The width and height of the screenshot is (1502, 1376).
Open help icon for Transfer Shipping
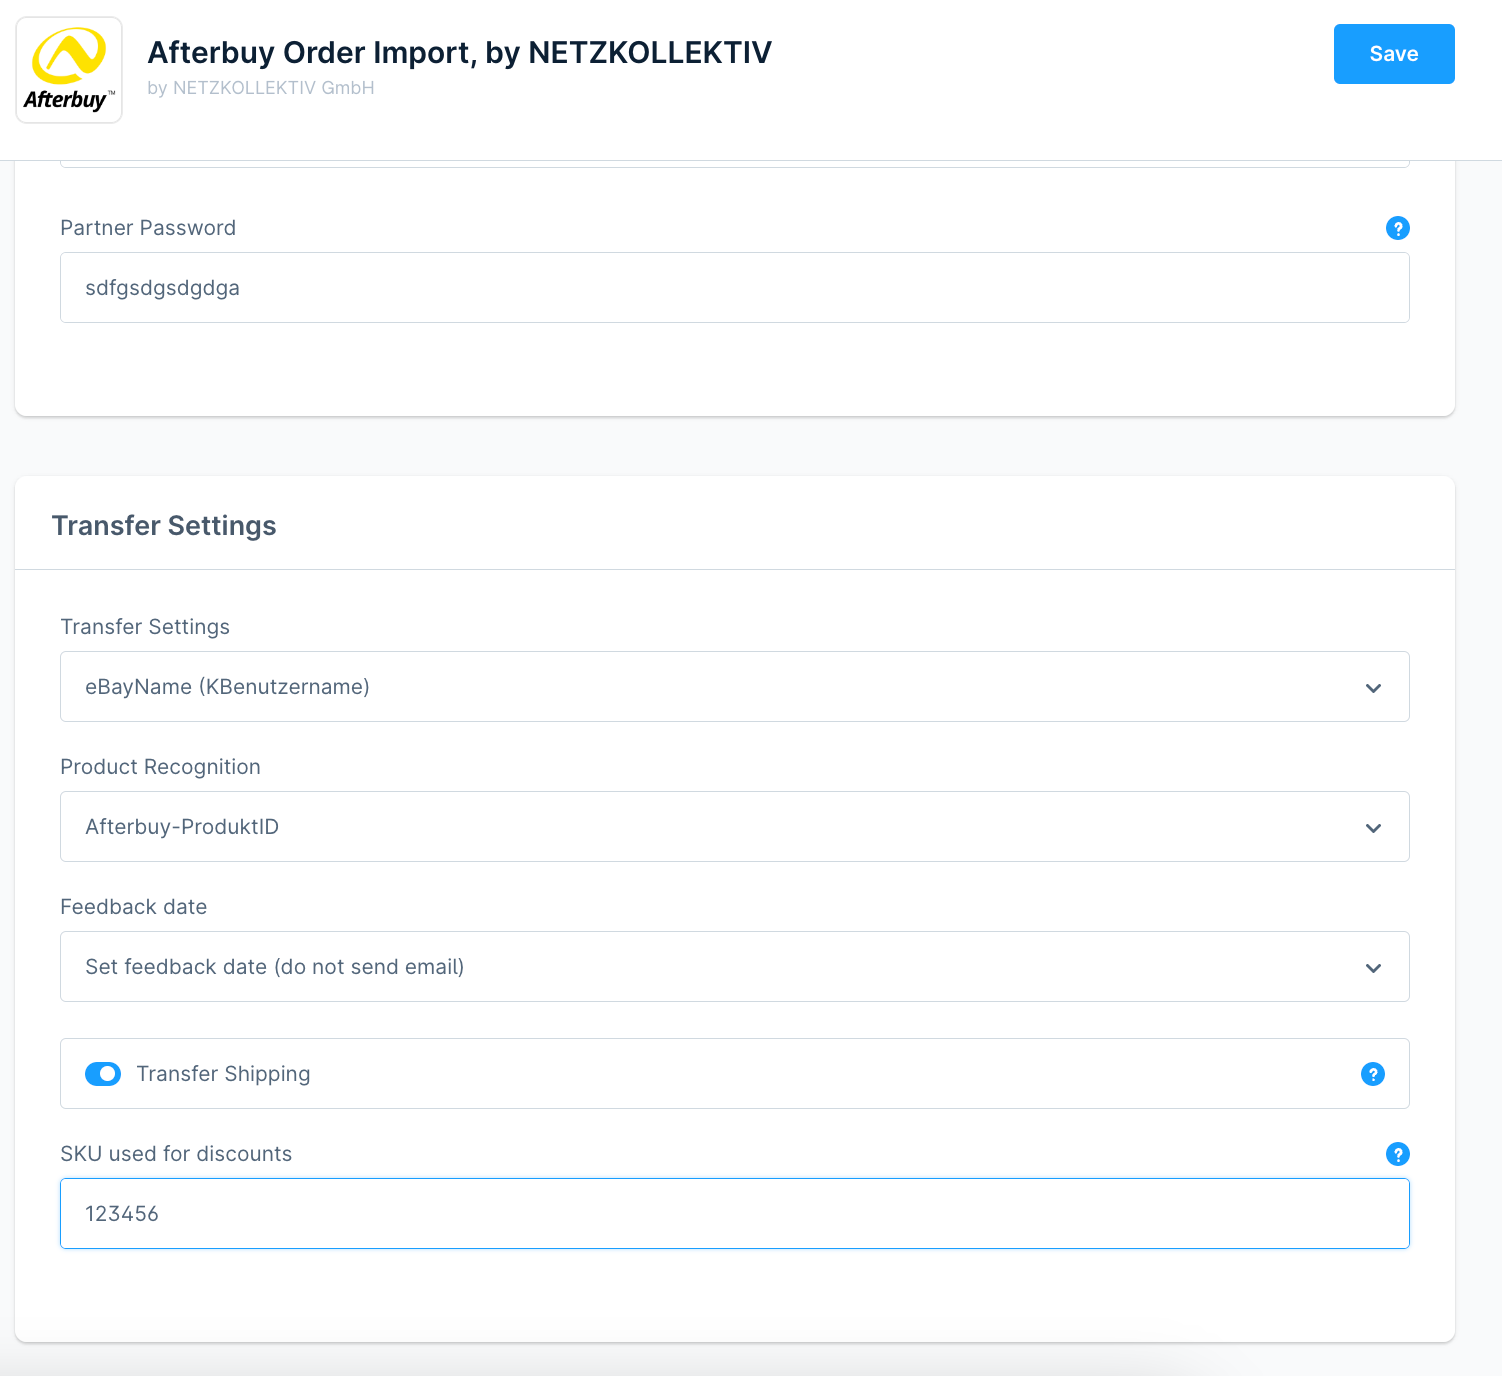[1372, 1074]
